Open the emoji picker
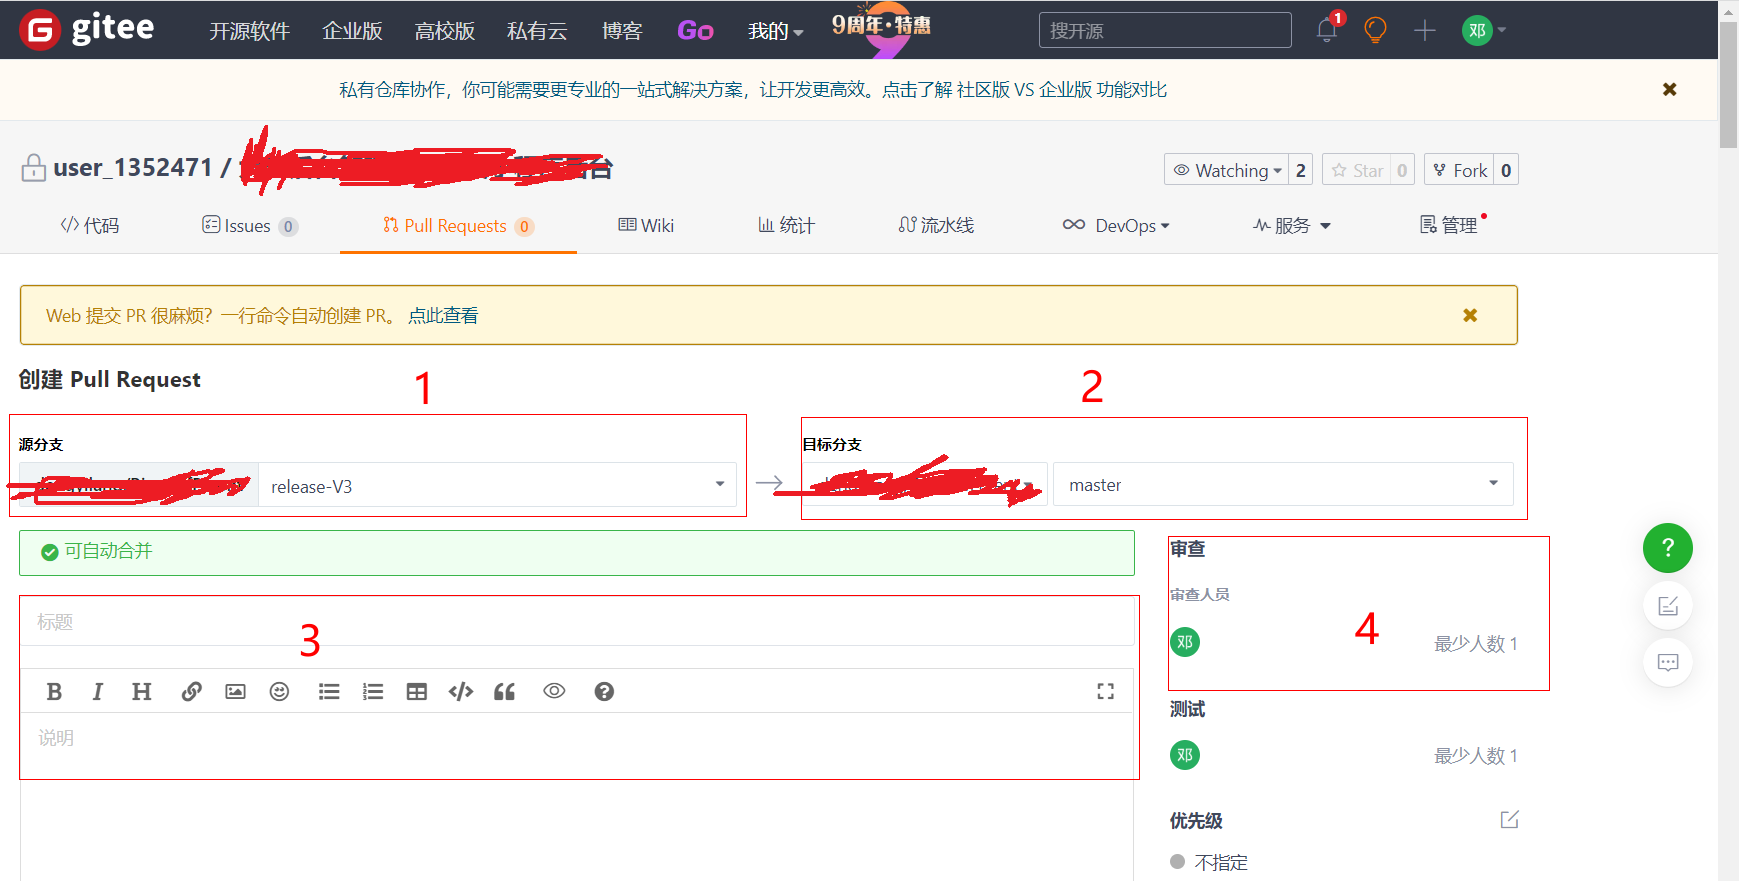1739x881 pixels. tap(279, 691)
